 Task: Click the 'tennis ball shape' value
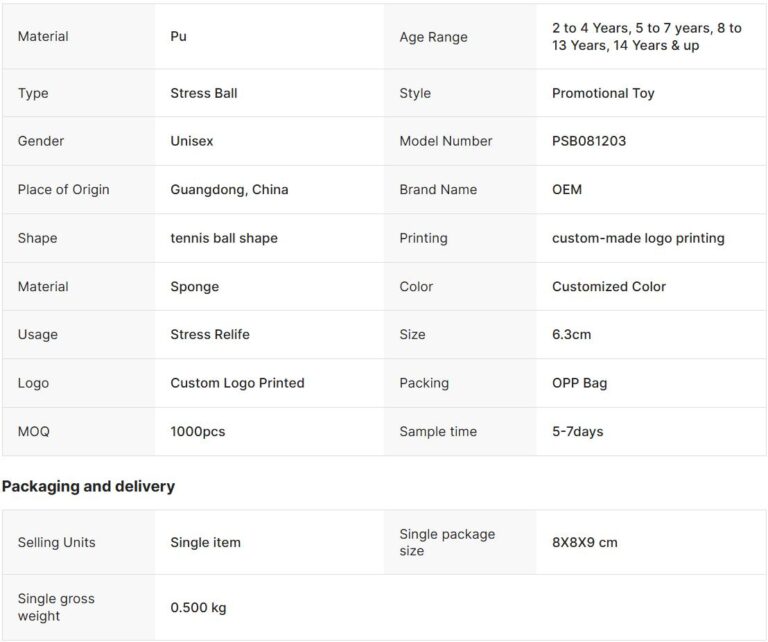point(224,238)
